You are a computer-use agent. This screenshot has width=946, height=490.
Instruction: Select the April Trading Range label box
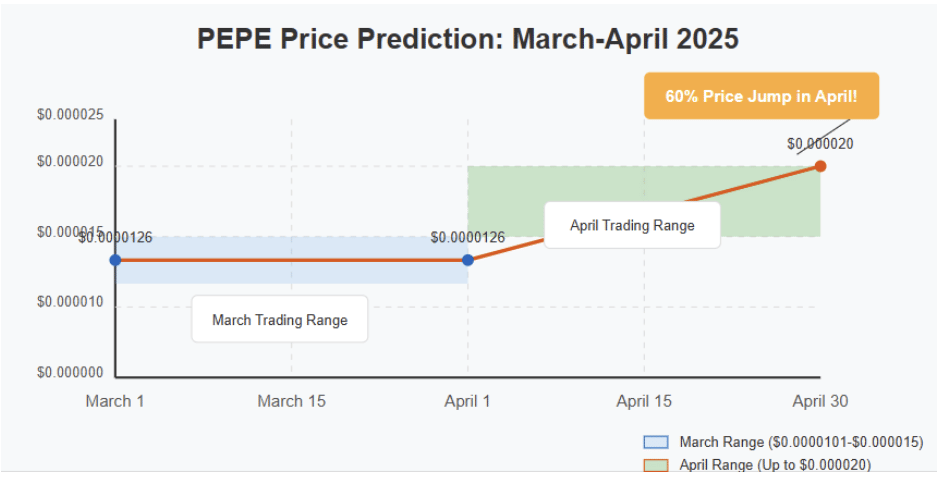click(x=632, y=226)
